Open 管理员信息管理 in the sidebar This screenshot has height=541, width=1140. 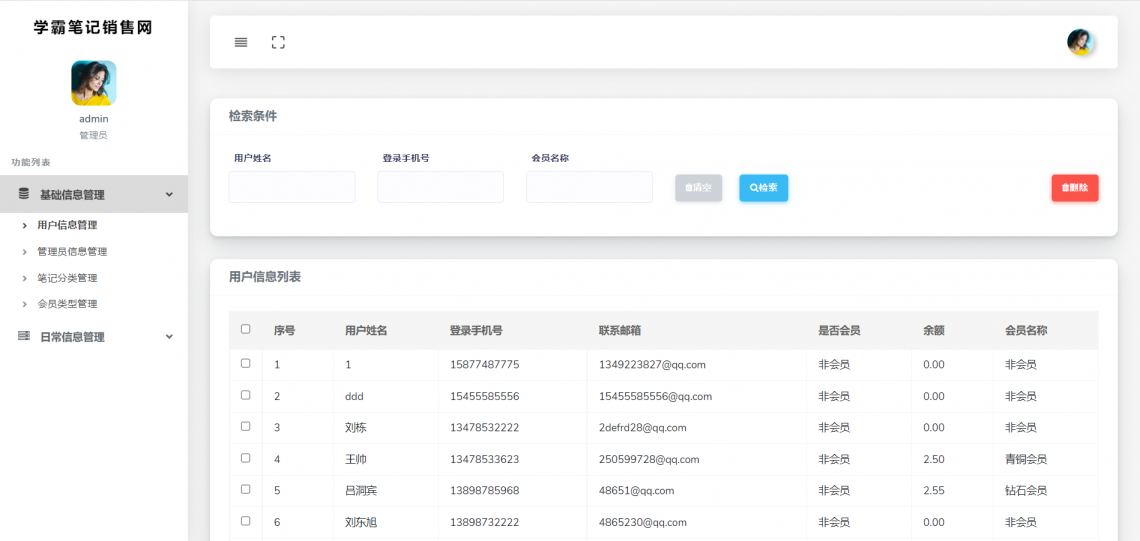72,252
